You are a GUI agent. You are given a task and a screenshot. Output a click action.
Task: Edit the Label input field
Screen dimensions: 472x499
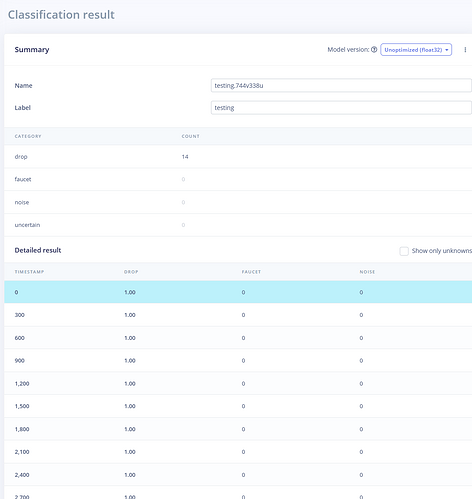tap(341, 108)
